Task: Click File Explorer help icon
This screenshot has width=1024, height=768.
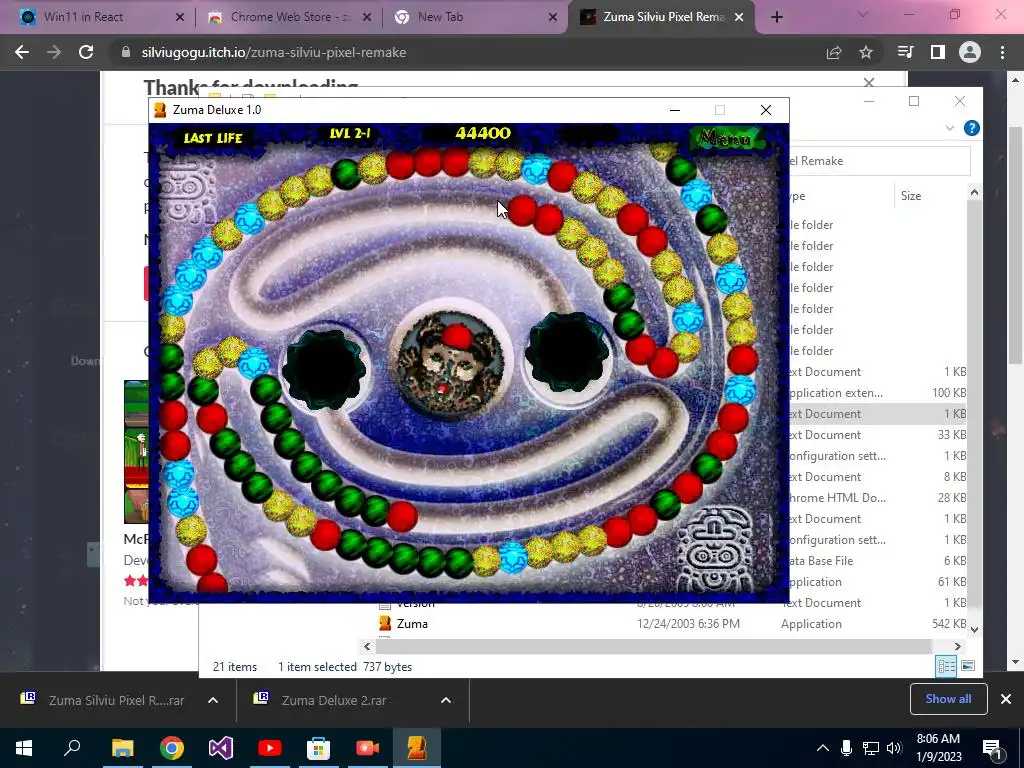Action: click(x=972, y=128)
